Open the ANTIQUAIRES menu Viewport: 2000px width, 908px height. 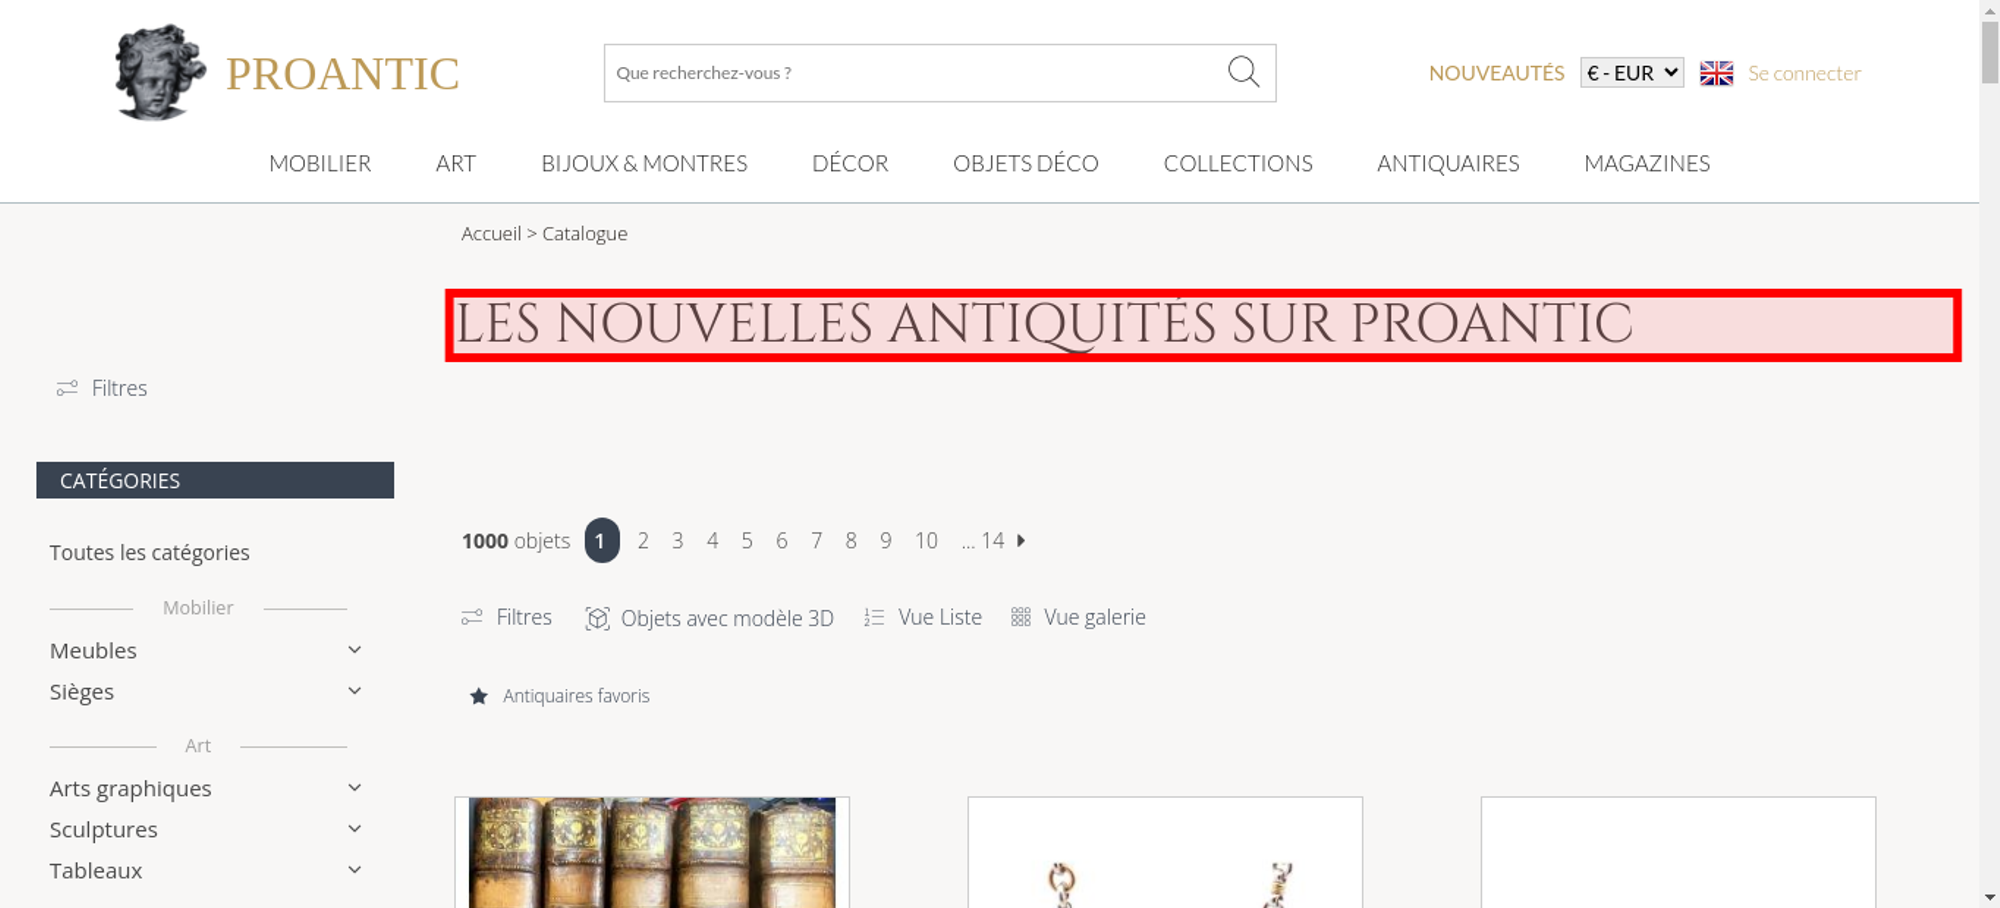[1448, 163]
